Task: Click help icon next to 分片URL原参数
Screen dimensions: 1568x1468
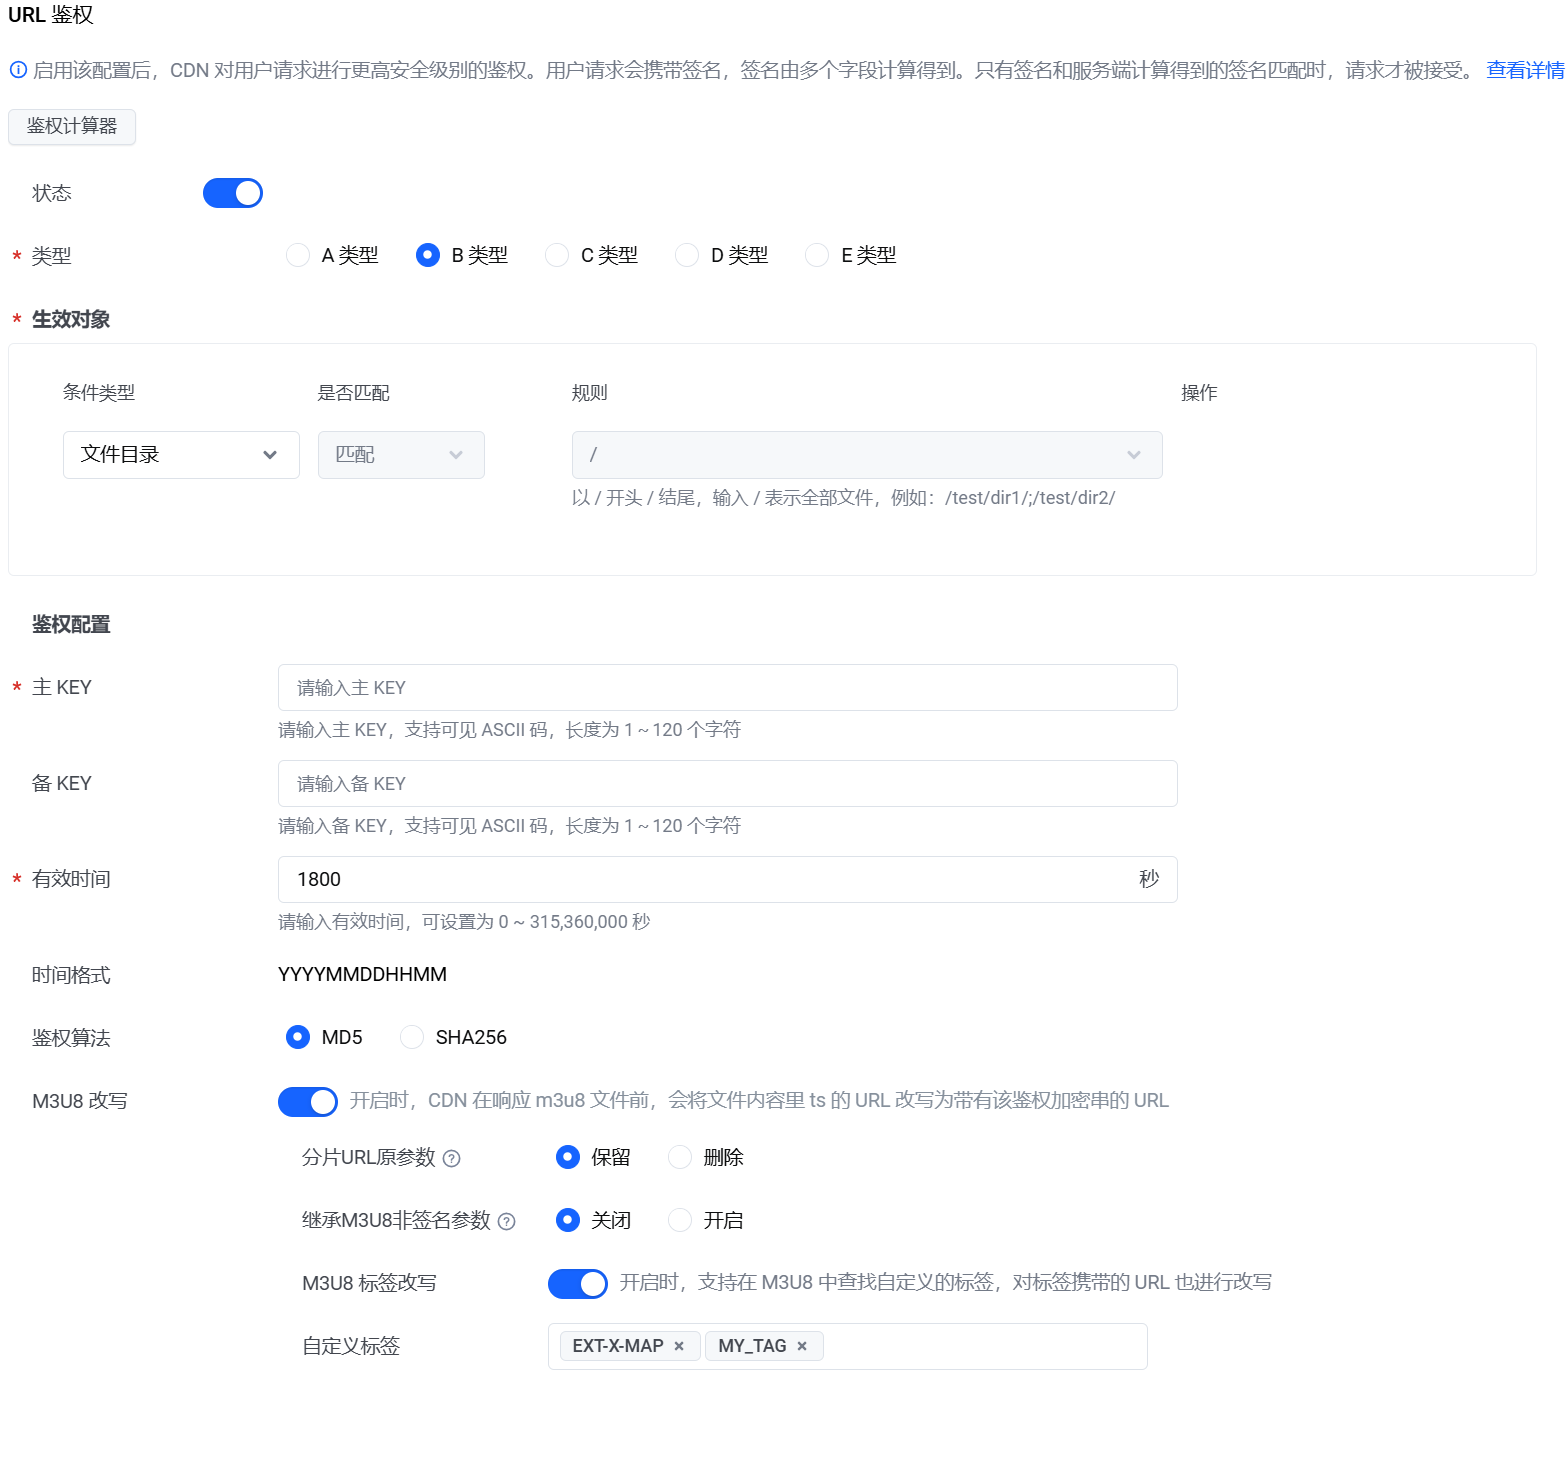Action: tap(452, 1158)
